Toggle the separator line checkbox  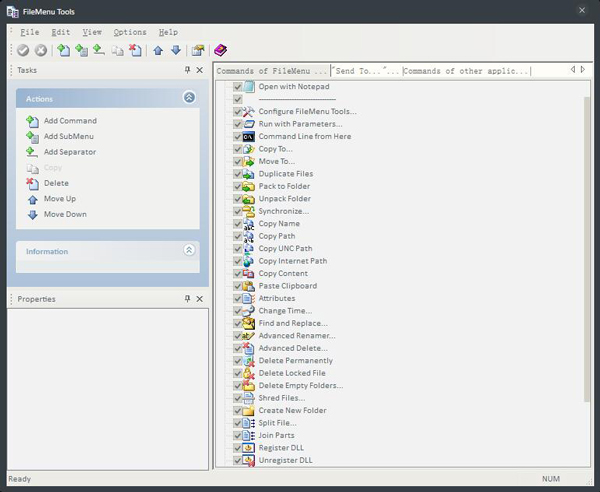[238, 99]
